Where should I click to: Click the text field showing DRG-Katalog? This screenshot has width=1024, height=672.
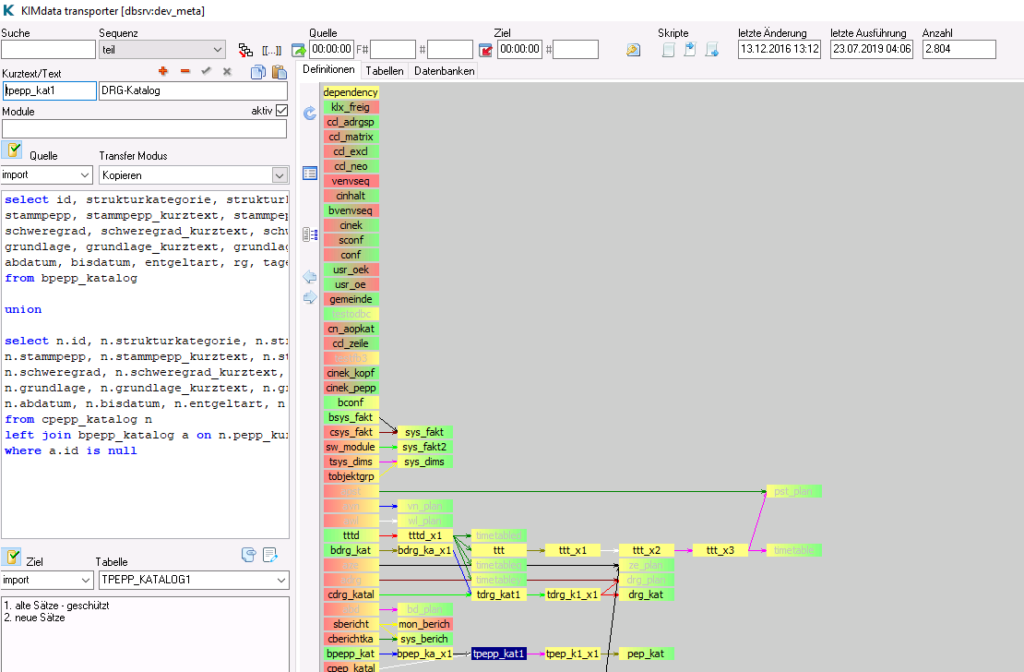(x=193, y=91)
